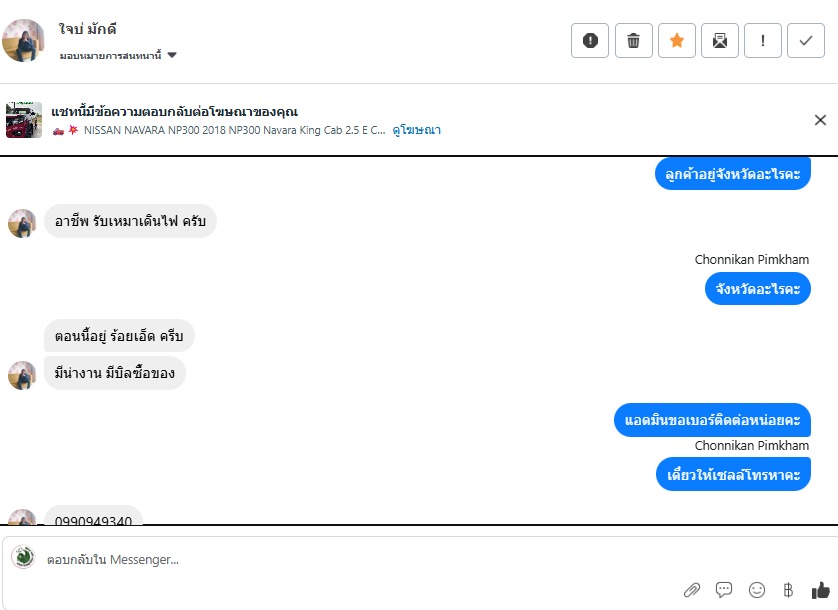Mark conversation as unread envelope icon
Viewport: 838px width, 610px height.
pyautogui.click(x=720, y=41)
